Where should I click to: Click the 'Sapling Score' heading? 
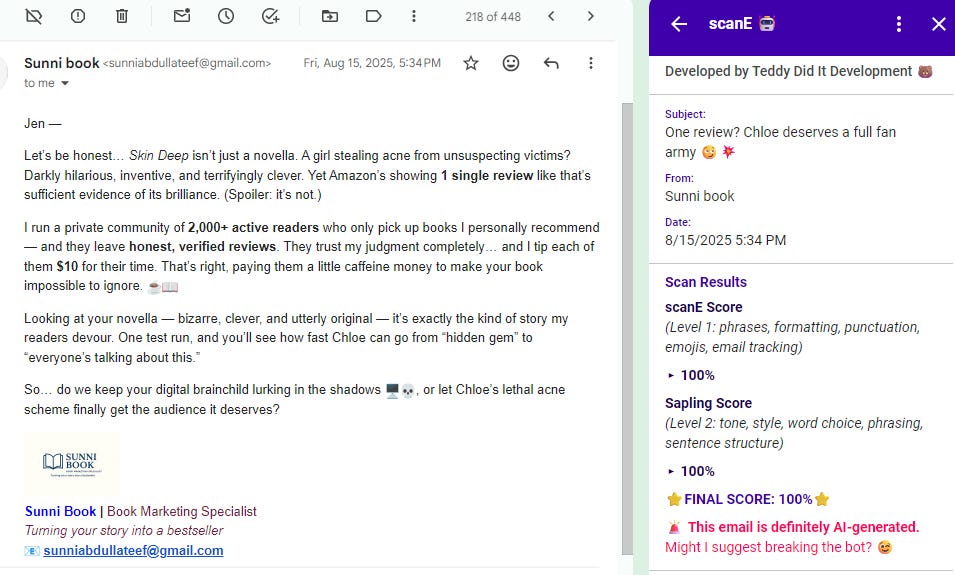coord(708,403)
